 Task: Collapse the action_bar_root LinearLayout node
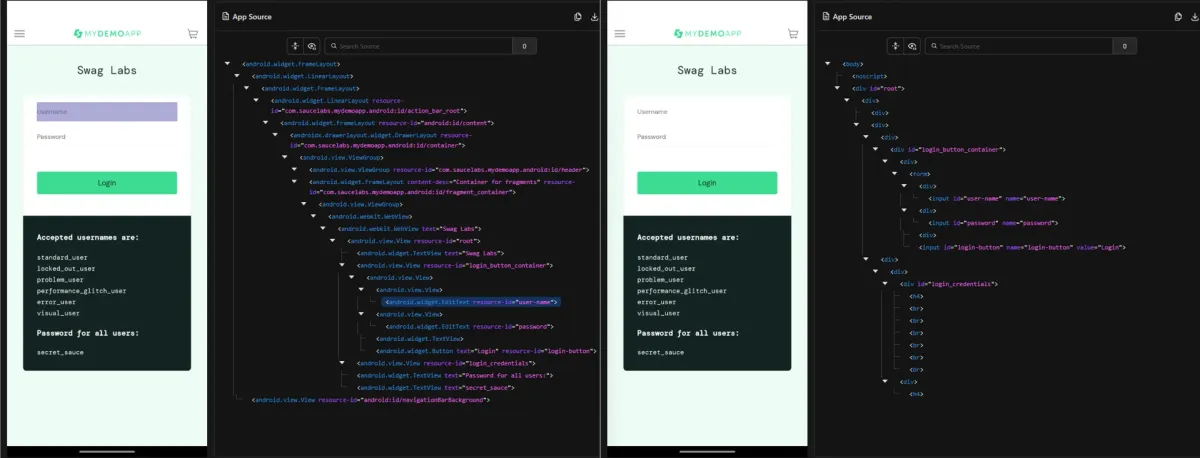[256, 100]
